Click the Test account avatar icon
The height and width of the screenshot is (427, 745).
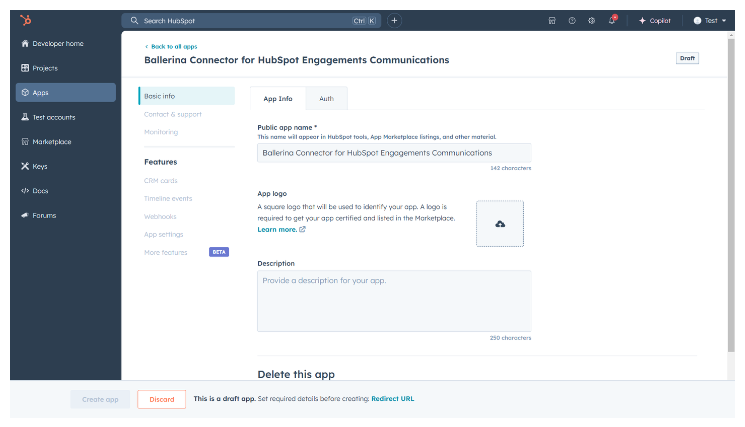(697, 20)
